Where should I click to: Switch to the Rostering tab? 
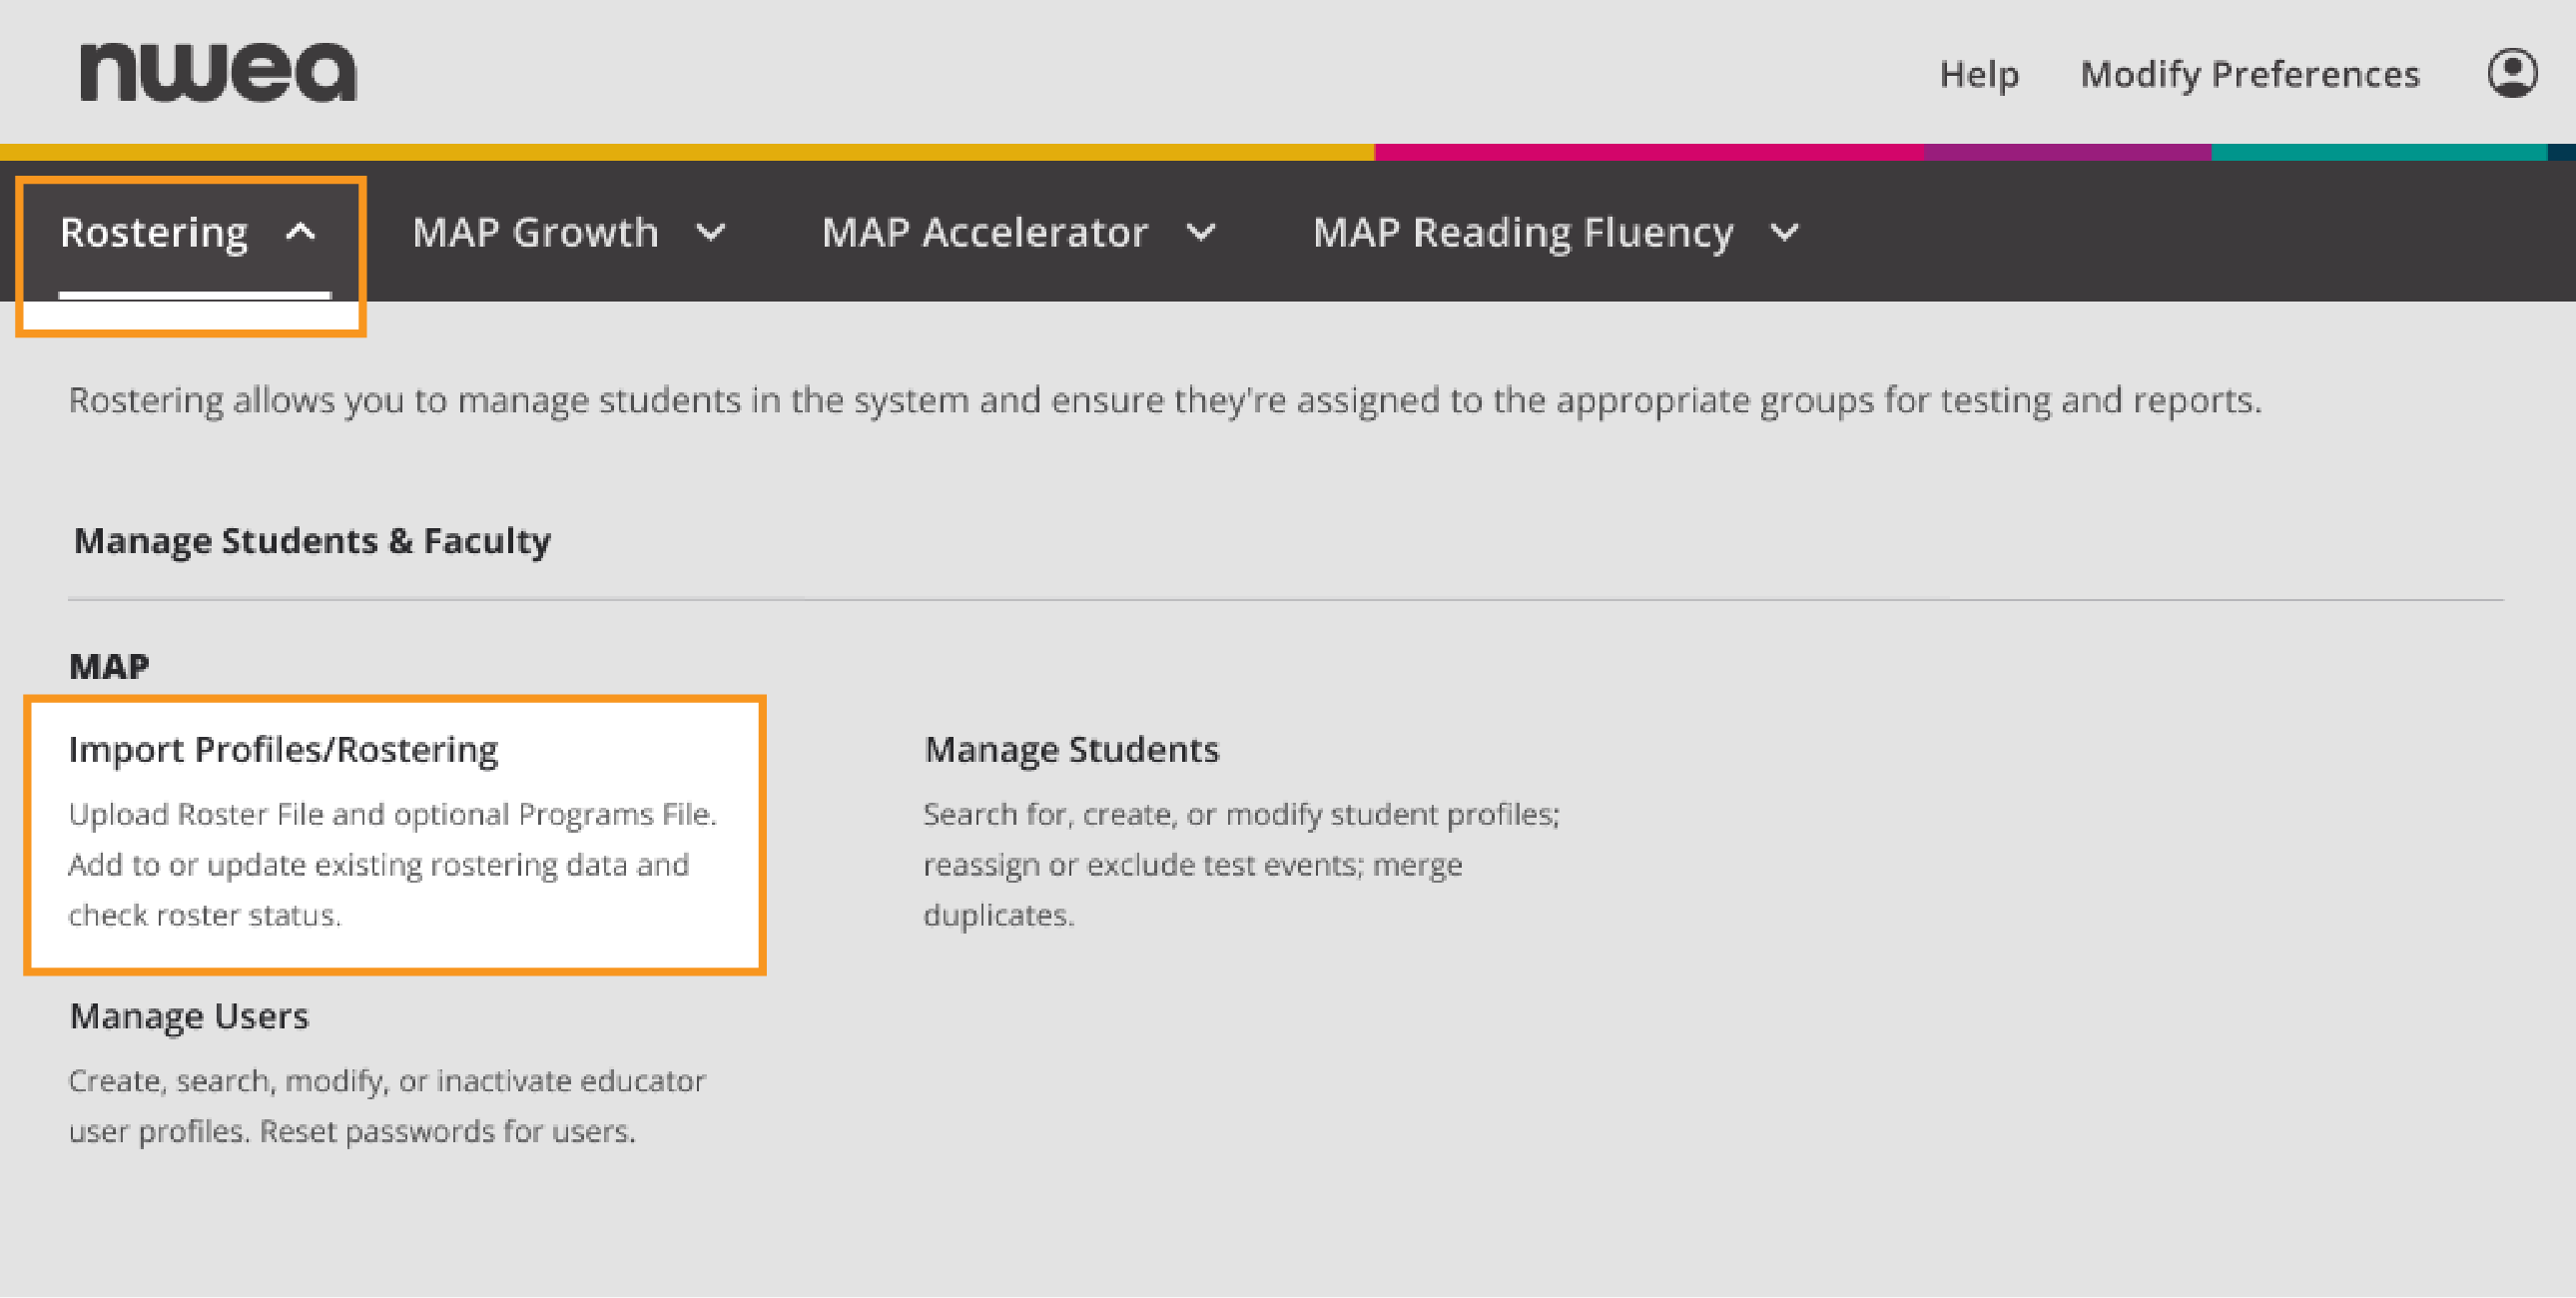[x=155, y=233]
